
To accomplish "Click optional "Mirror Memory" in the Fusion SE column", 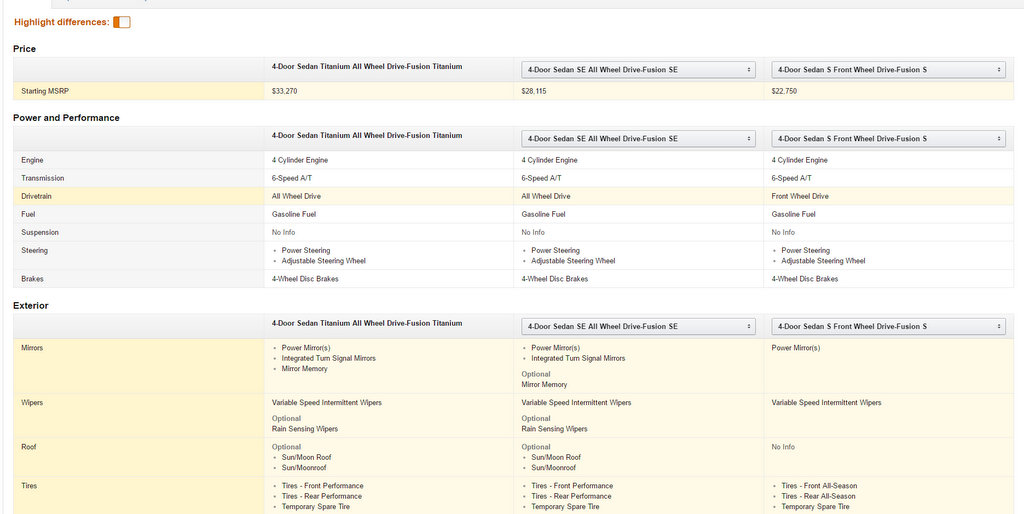I will coord(544,385).
